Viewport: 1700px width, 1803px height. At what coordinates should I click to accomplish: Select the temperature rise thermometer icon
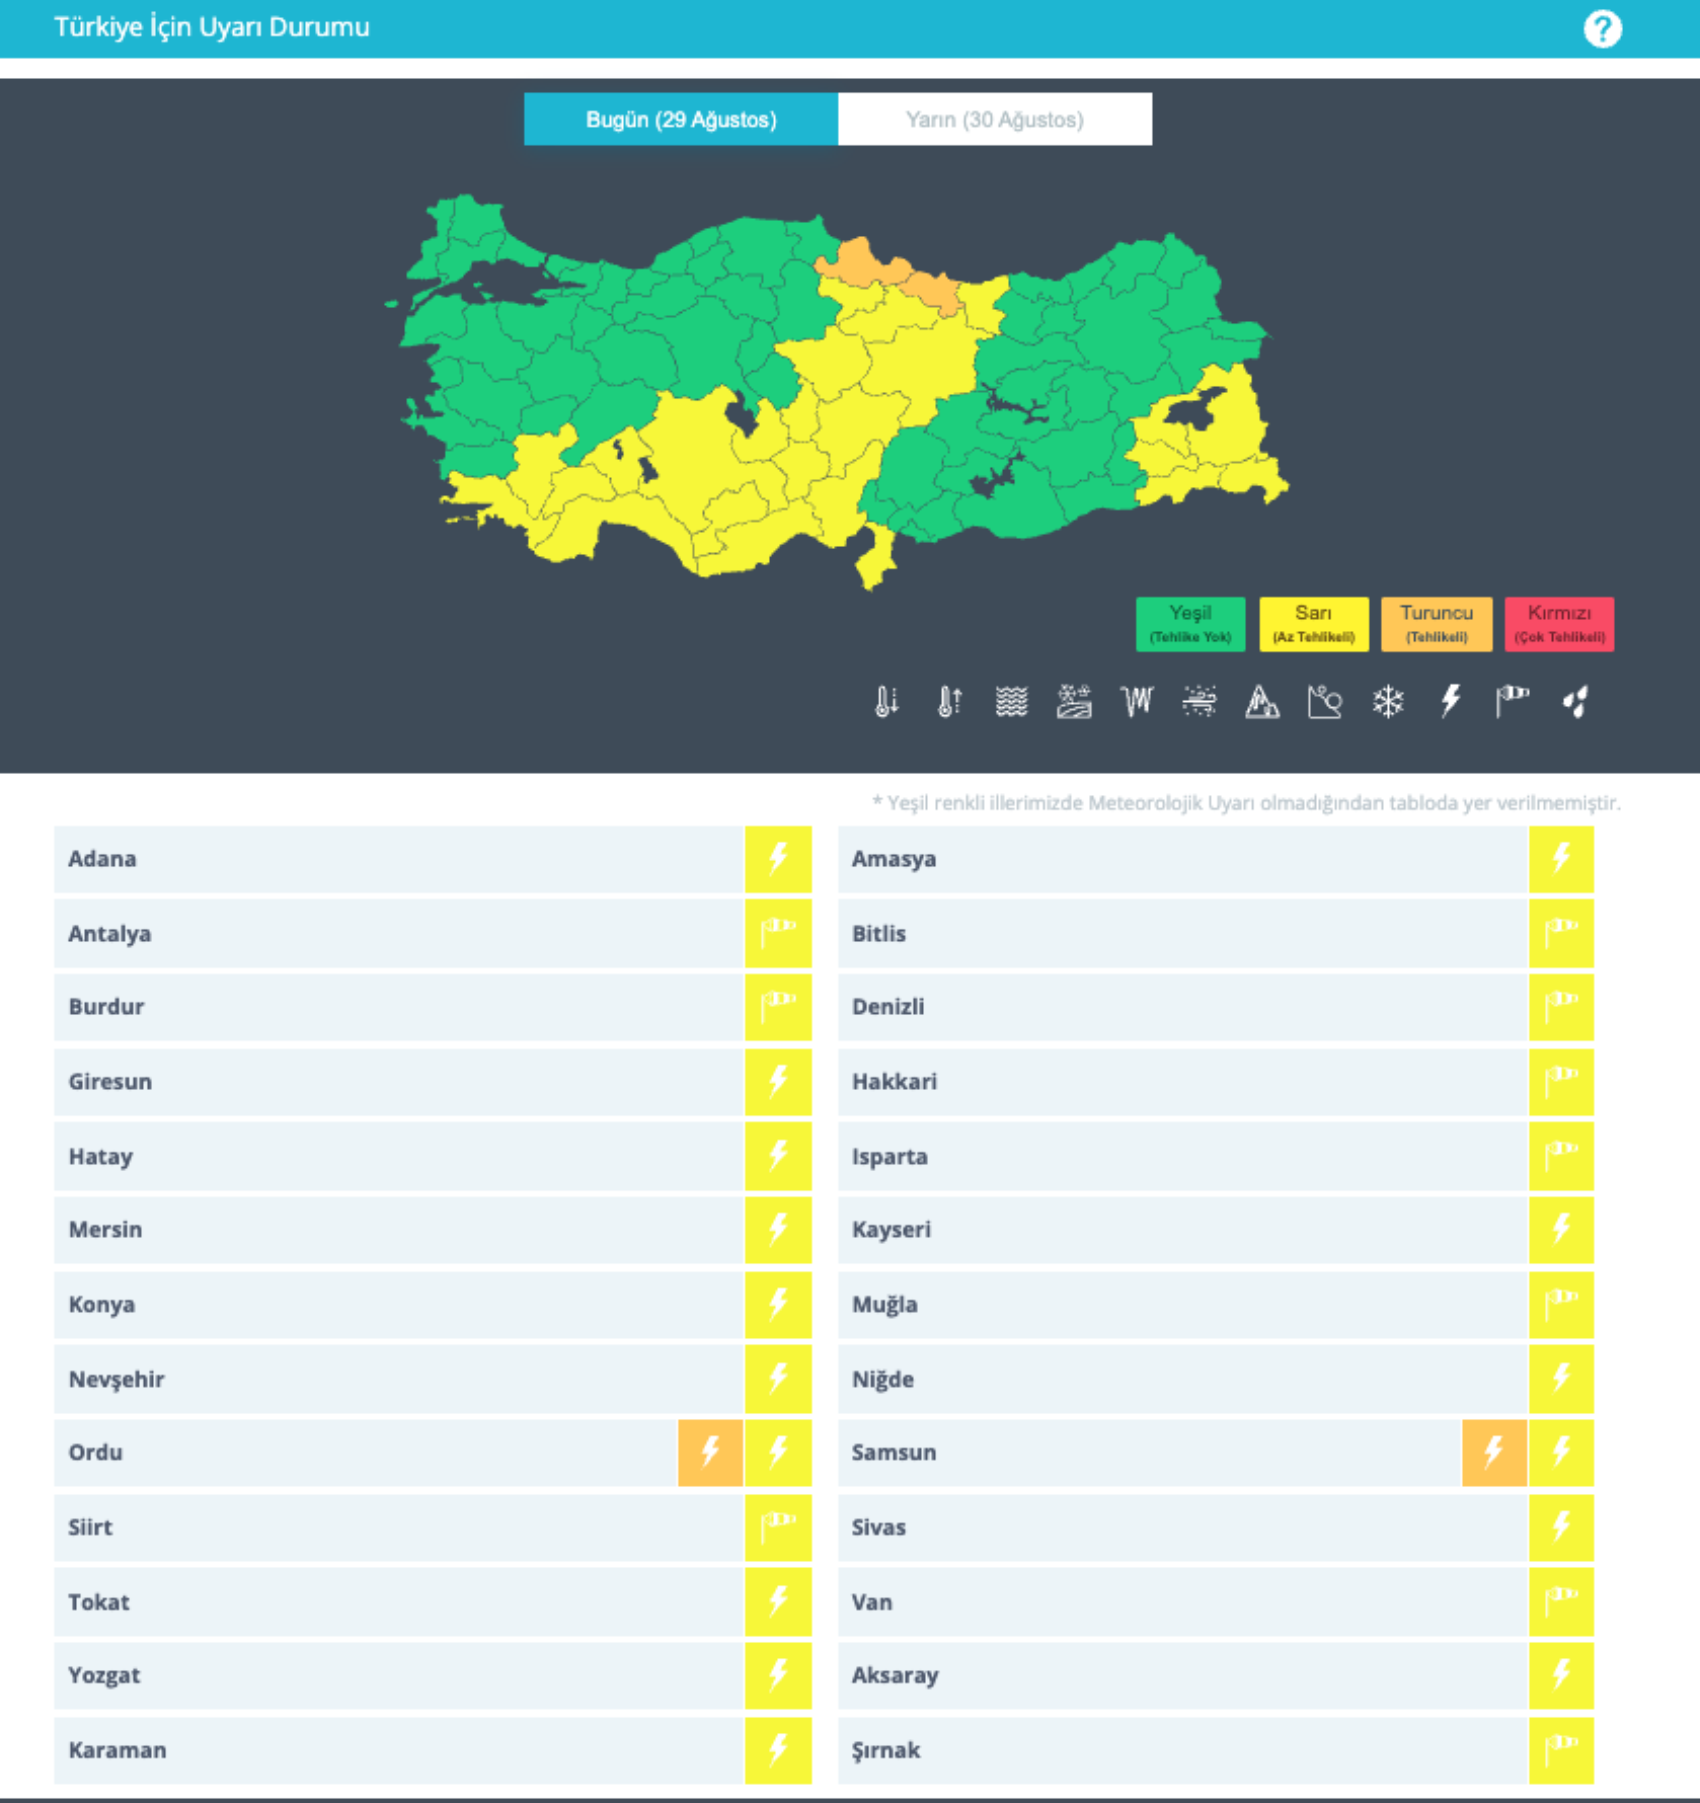click(949, 702)
